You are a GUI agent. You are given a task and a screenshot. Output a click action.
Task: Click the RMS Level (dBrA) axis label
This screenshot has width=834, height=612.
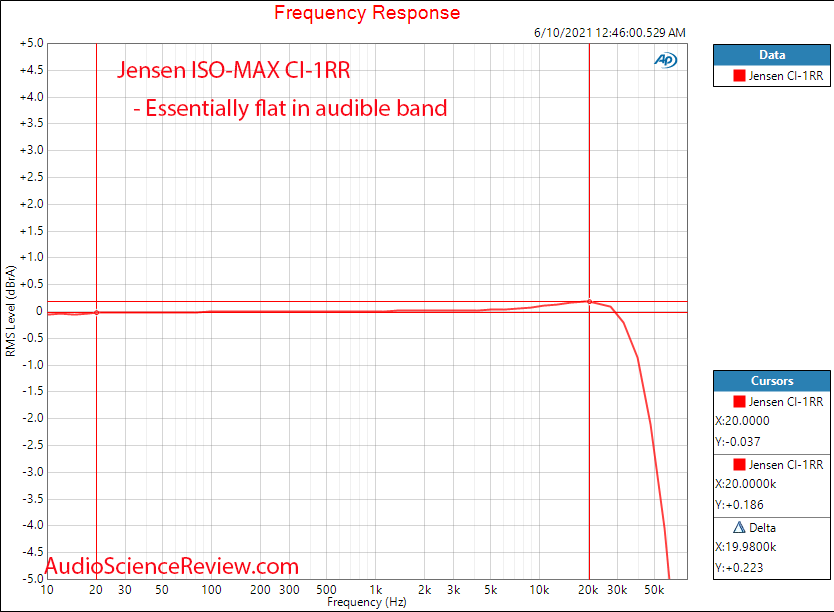[11, 311]
